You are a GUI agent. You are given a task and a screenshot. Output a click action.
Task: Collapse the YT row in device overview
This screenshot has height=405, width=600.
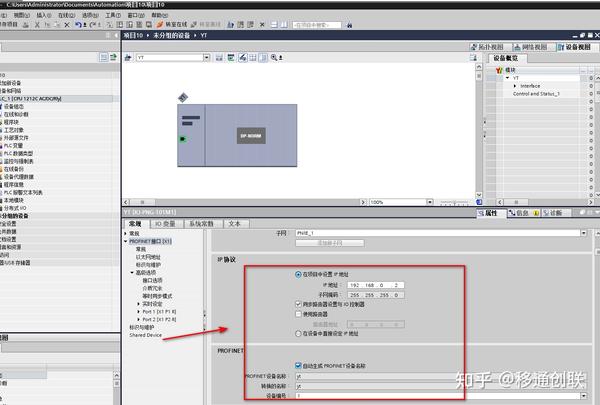[508, 78]
